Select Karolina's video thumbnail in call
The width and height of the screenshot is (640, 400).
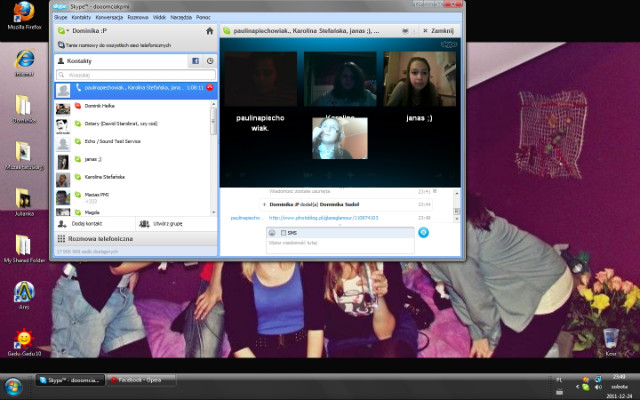tap(340, 79)
